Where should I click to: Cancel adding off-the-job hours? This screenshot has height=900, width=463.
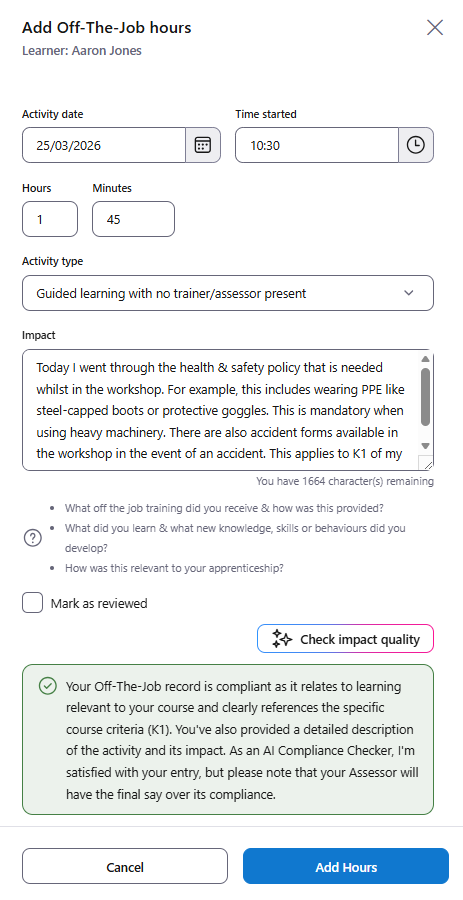tap(125, 866)
